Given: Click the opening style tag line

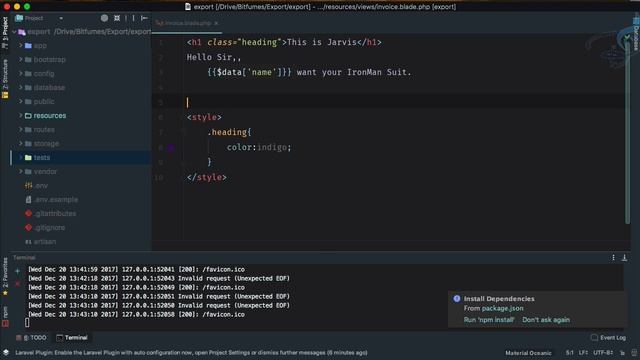Looking at the screenshot, I should click(x=204, y=118).
